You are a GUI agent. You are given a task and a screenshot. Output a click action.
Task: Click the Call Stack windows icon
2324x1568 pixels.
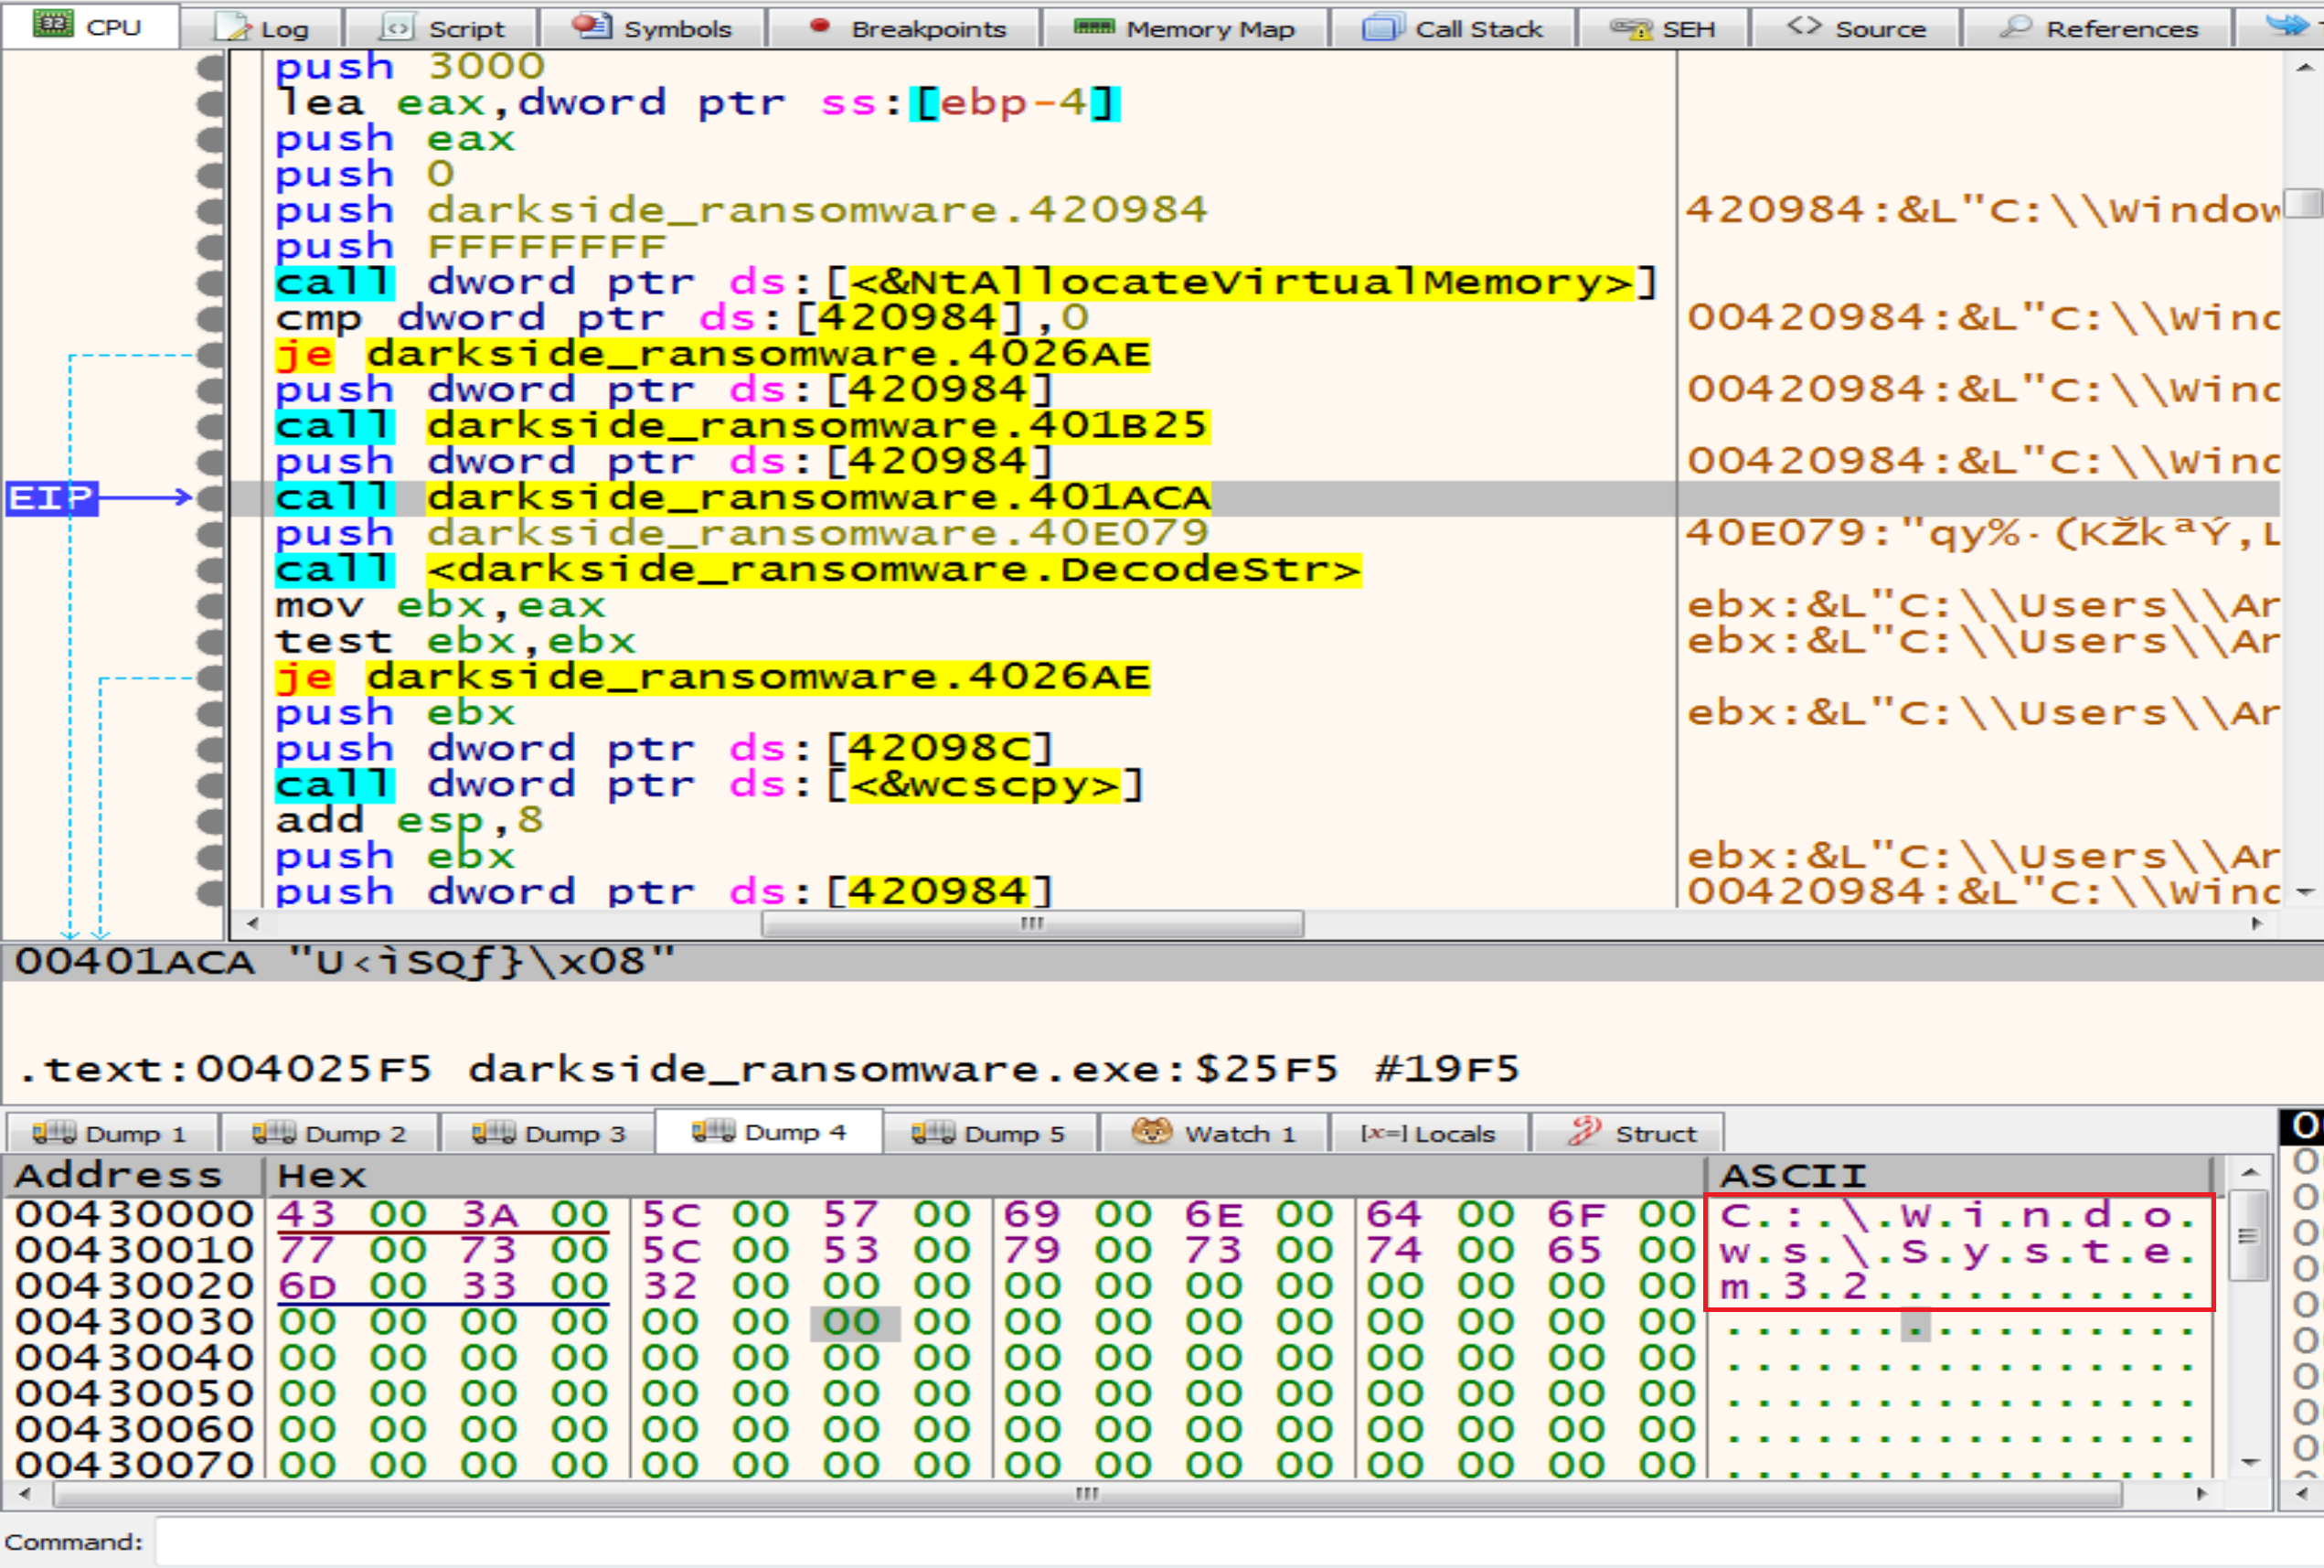[1382, 27]
